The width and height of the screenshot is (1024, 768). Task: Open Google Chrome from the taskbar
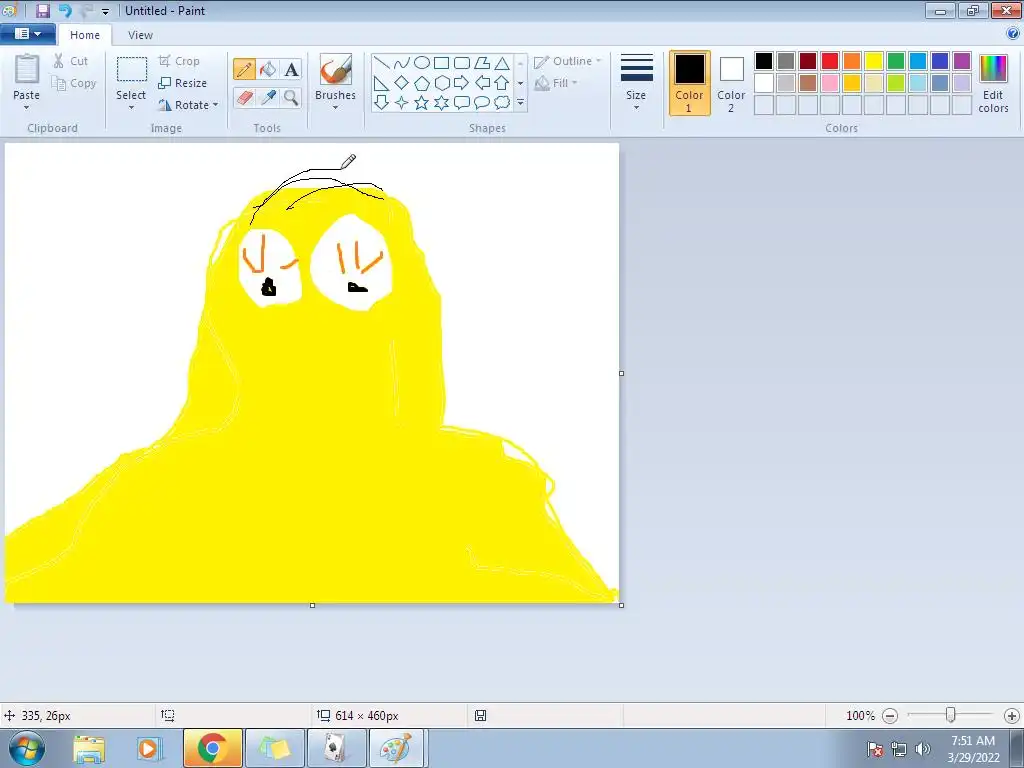[212, 748]
